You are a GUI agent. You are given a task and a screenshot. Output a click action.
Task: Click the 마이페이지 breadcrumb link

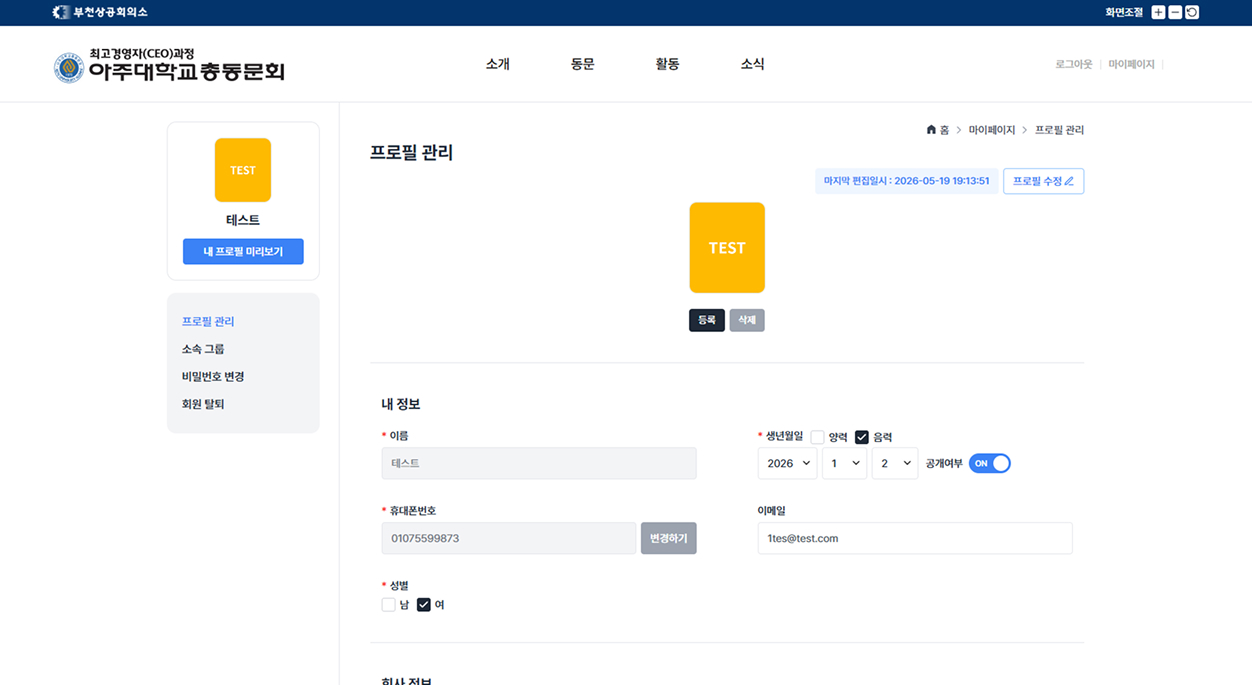[992, 130]
